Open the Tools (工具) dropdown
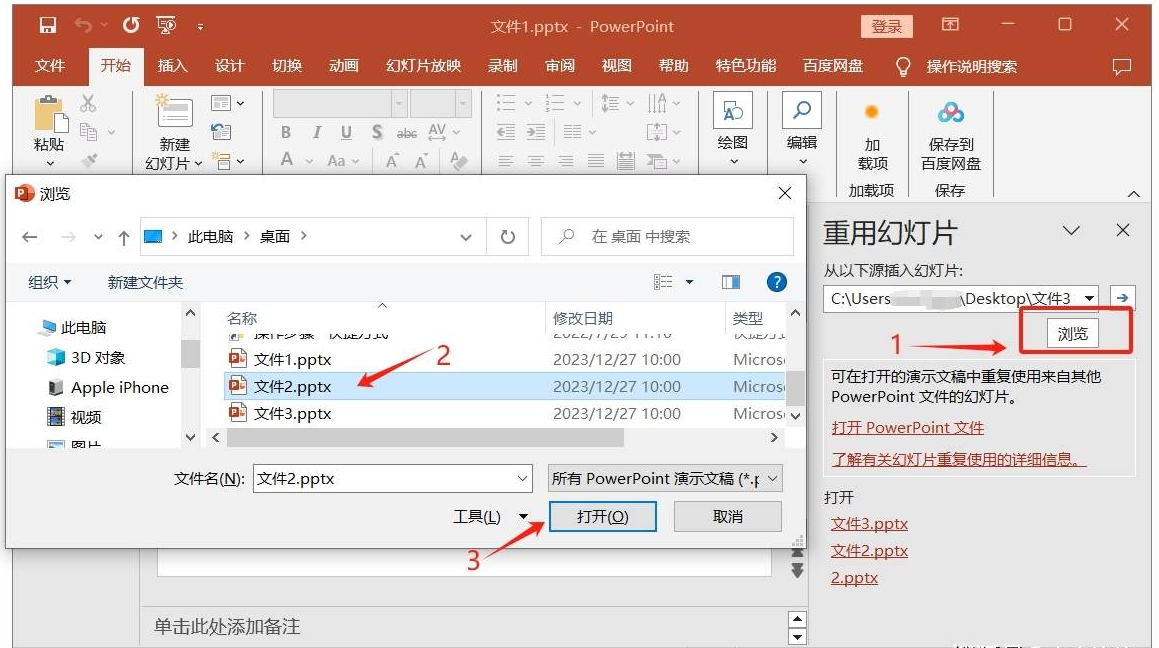 (x=490, y=516)
